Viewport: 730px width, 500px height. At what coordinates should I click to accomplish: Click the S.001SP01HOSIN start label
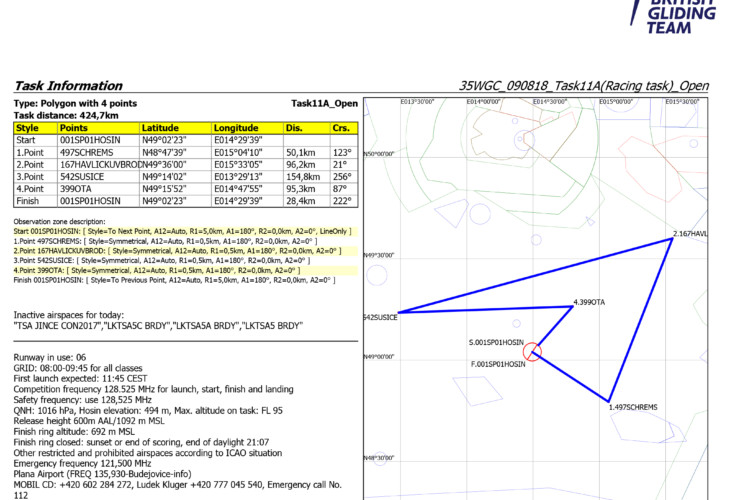point(497,342)
